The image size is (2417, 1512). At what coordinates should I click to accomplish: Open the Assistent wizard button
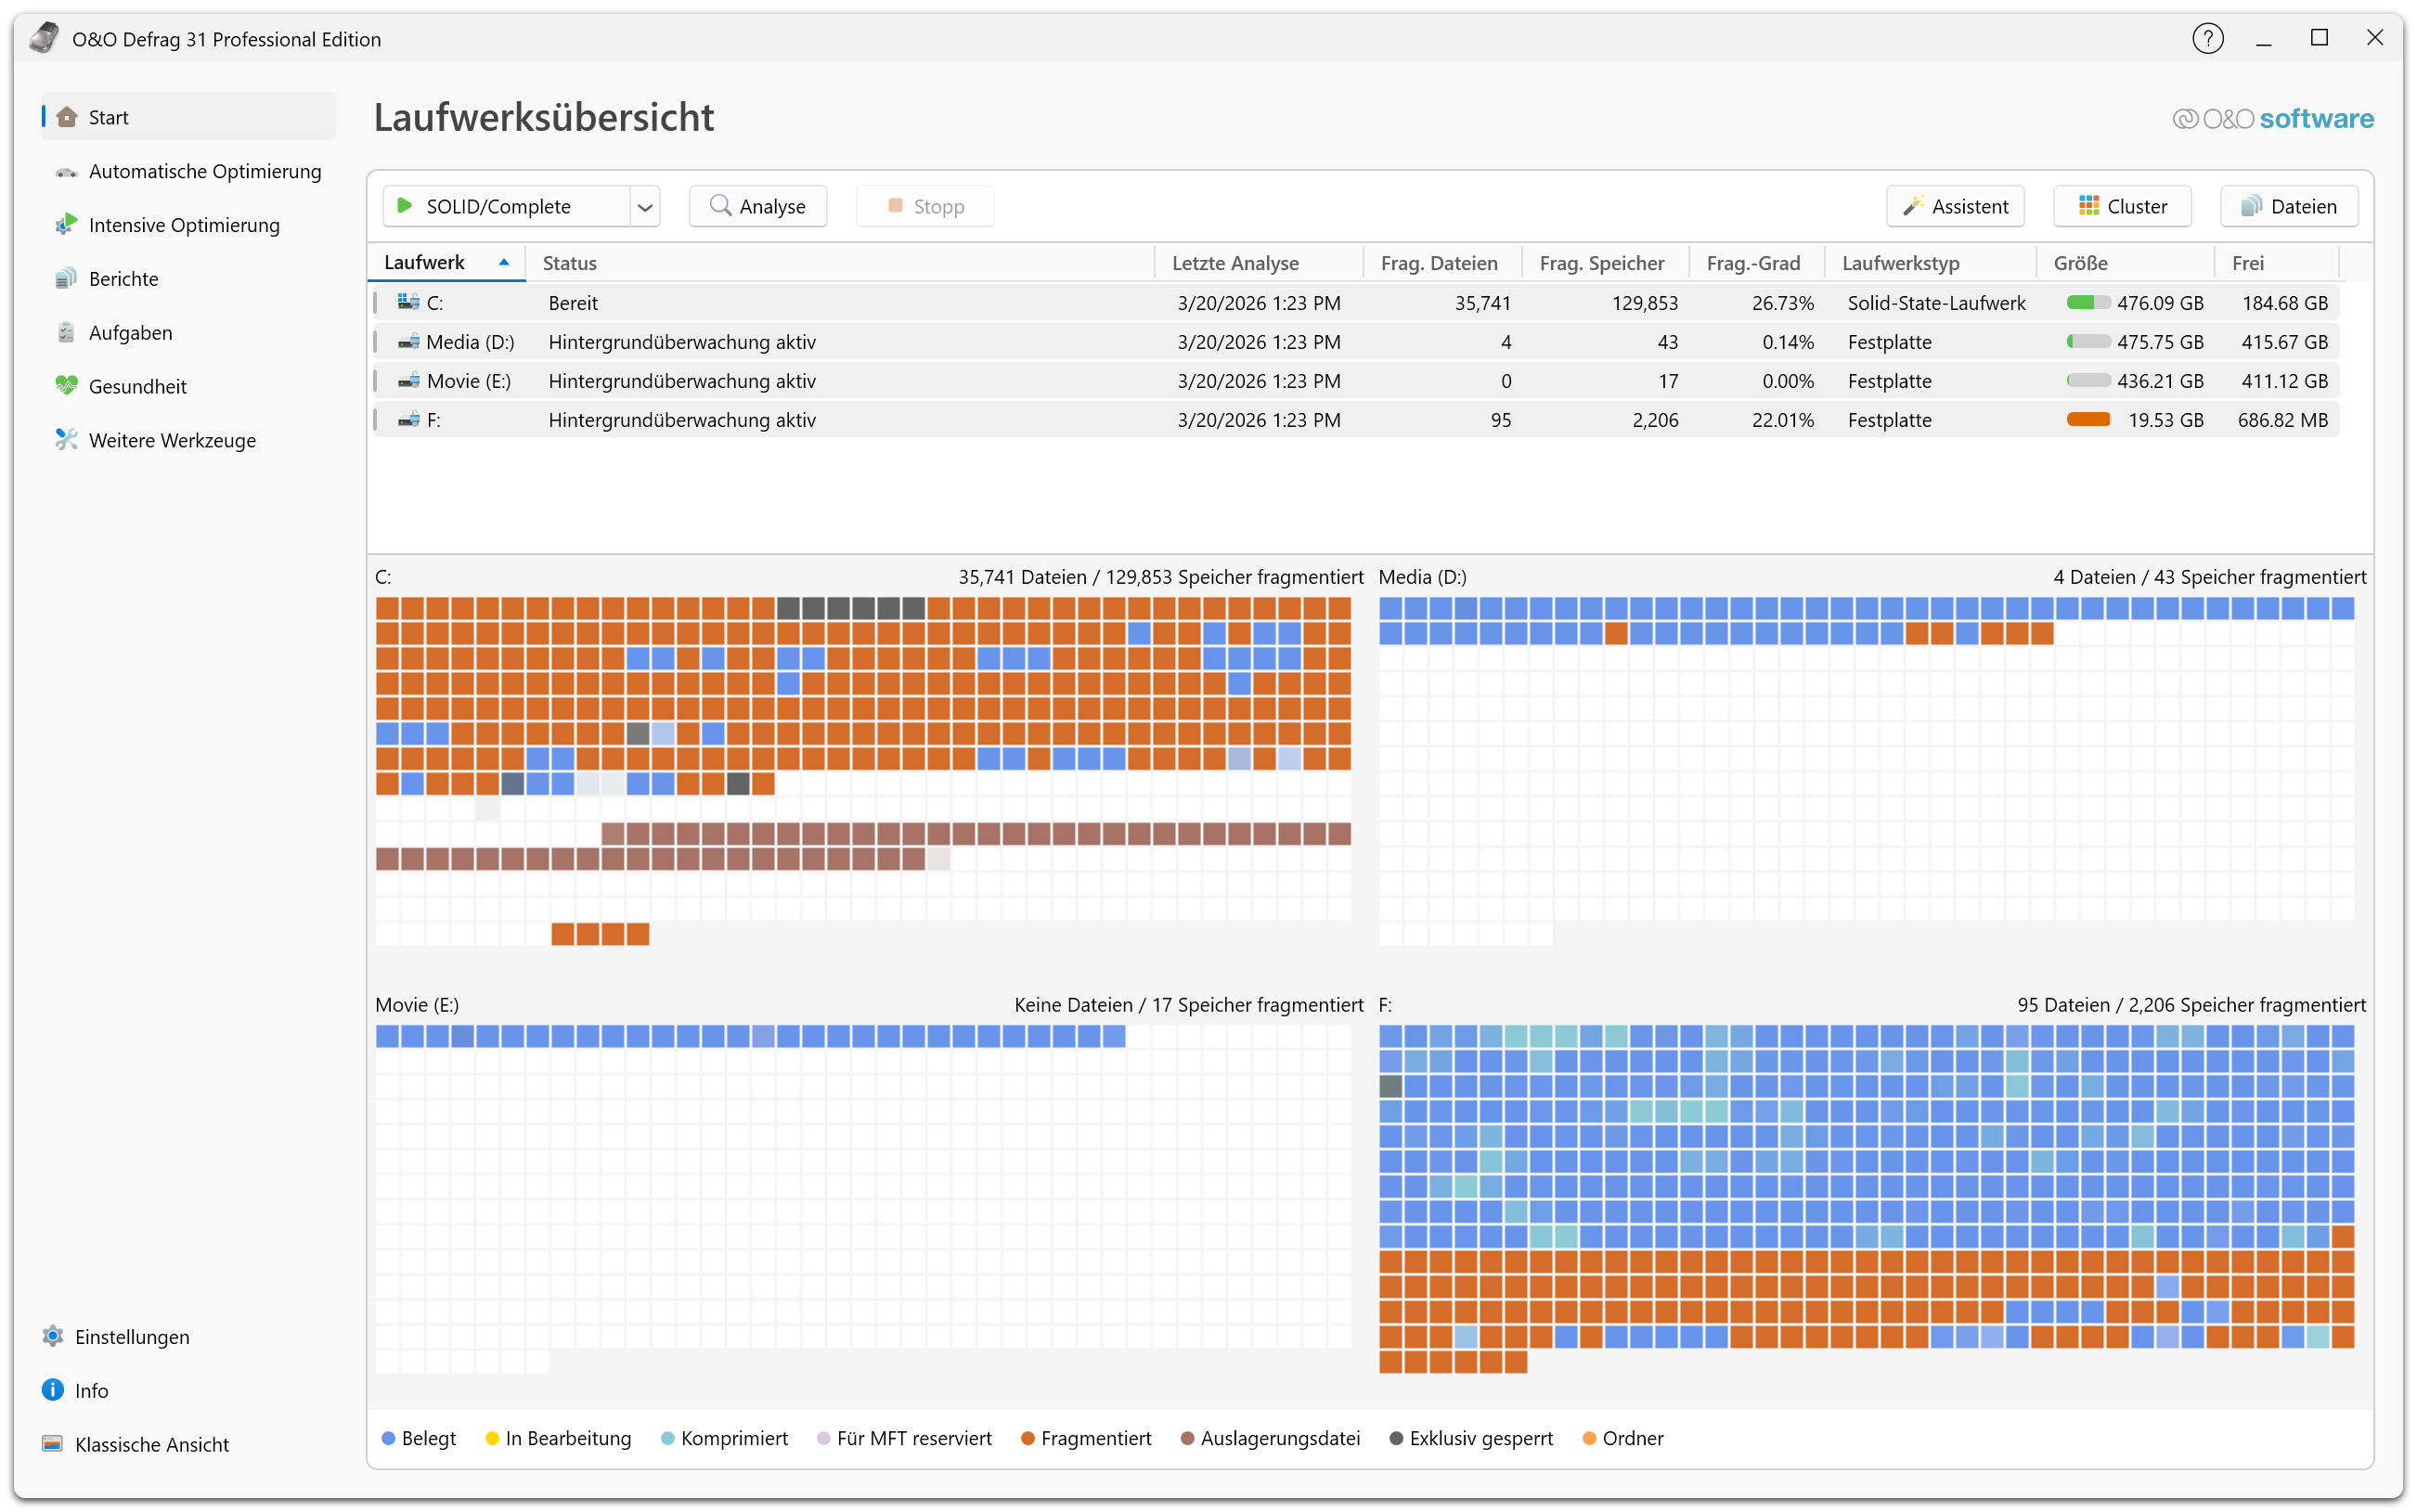click(1954, 207)
